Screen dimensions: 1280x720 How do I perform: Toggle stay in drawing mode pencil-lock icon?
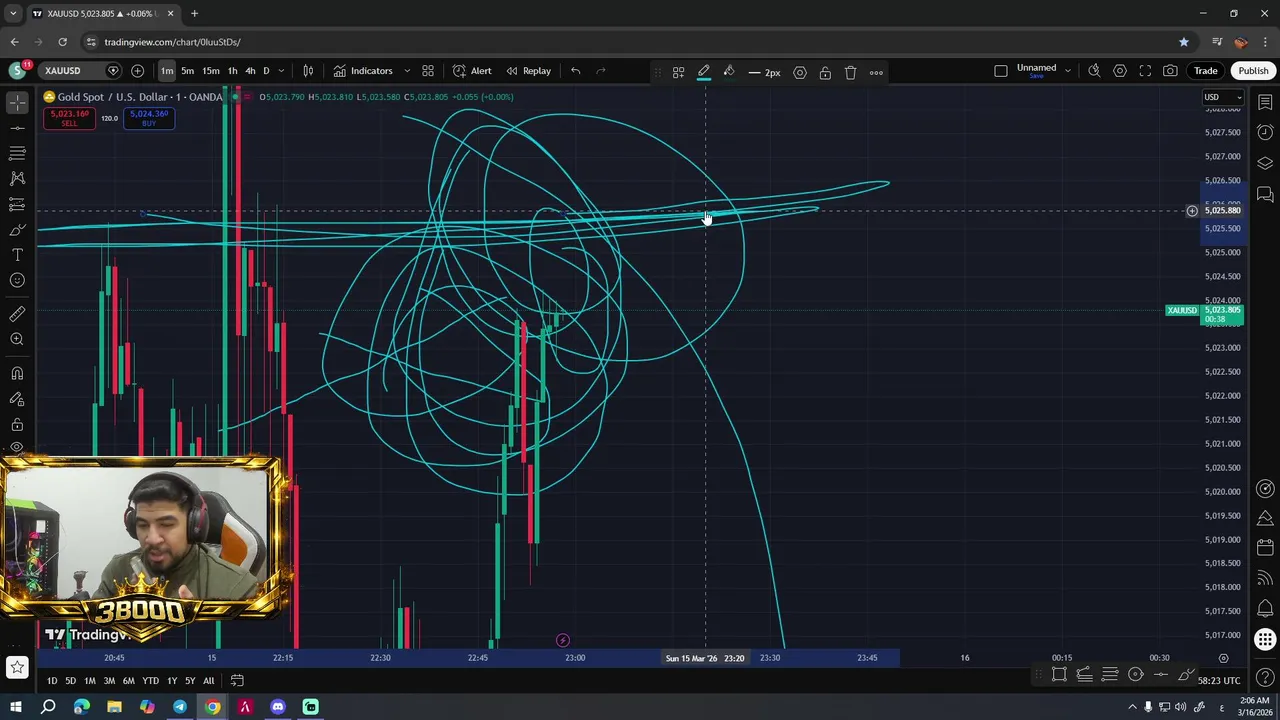pos(17,399)
